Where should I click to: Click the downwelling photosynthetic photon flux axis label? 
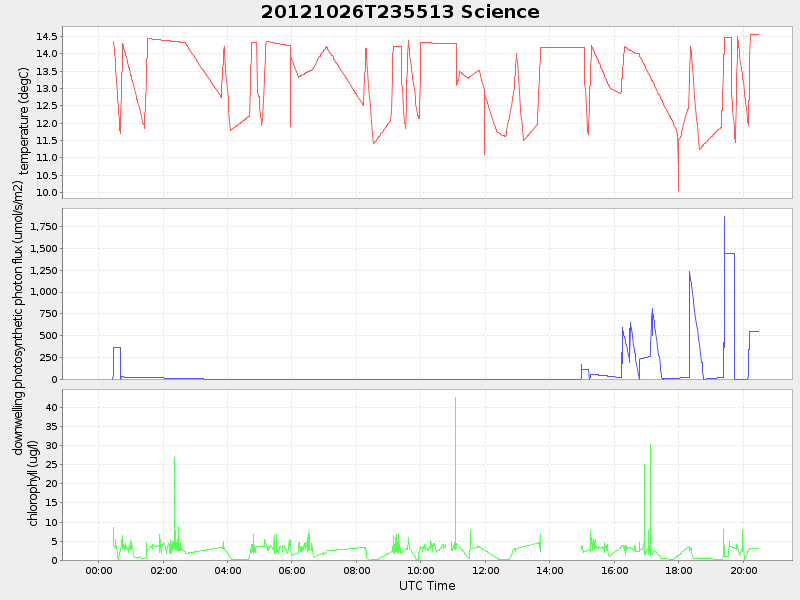(18, 318)
